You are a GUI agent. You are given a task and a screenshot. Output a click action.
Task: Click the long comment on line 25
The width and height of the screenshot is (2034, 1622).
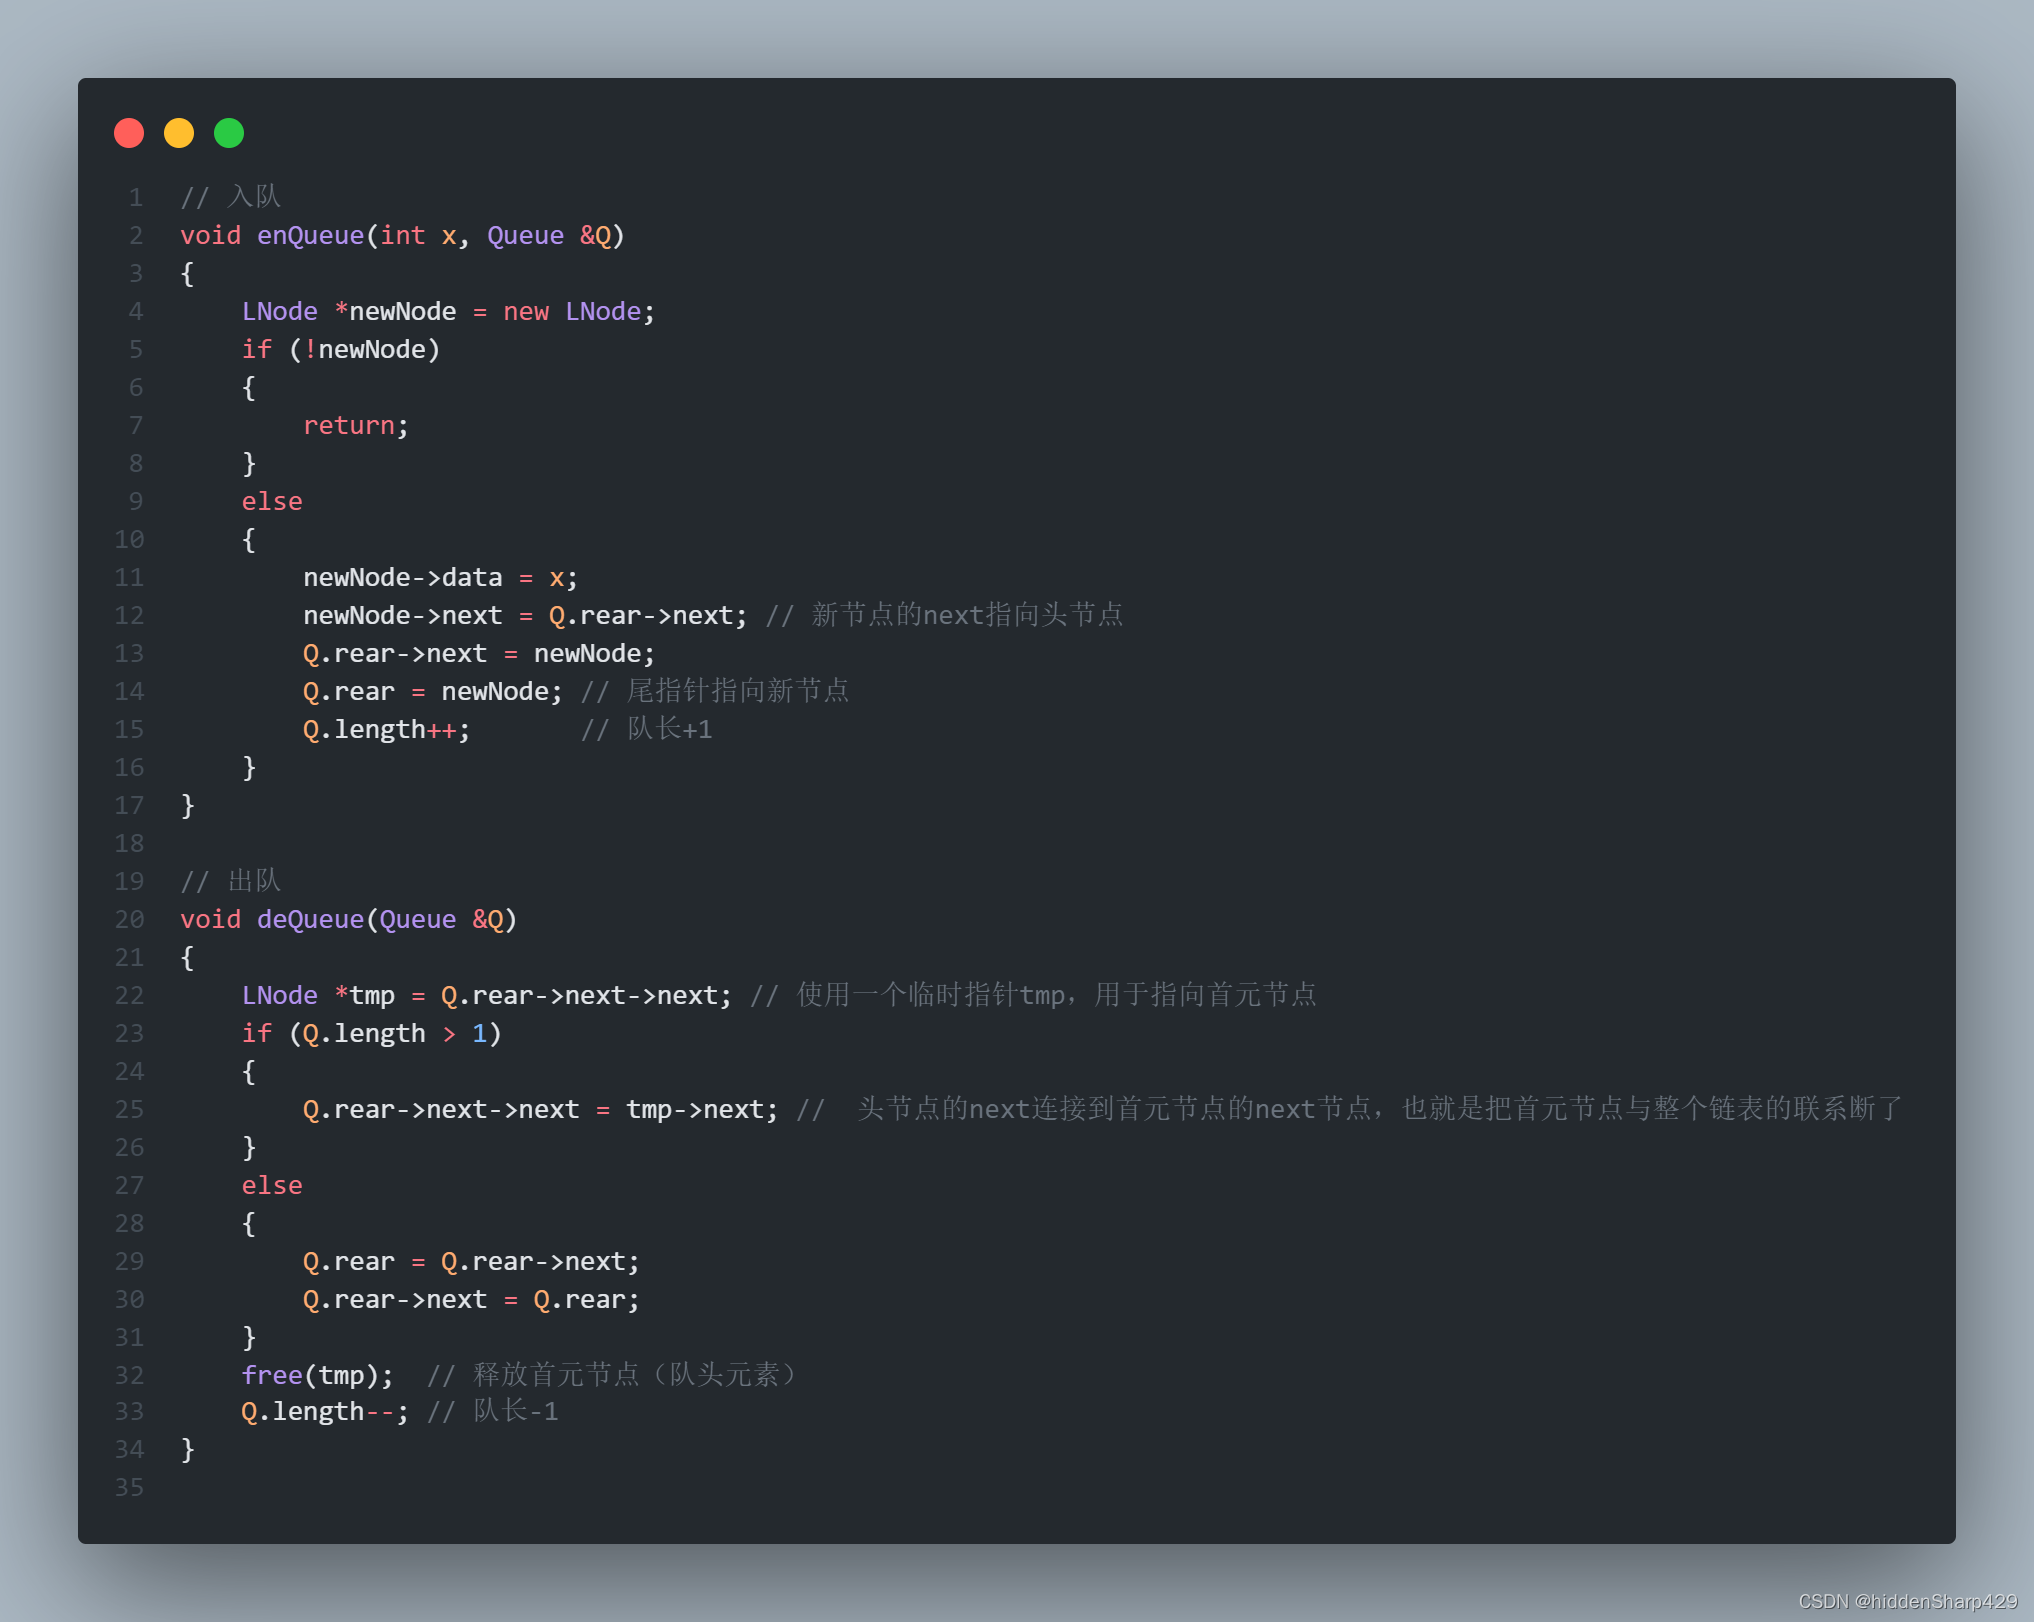[x=1350, y=1109]
